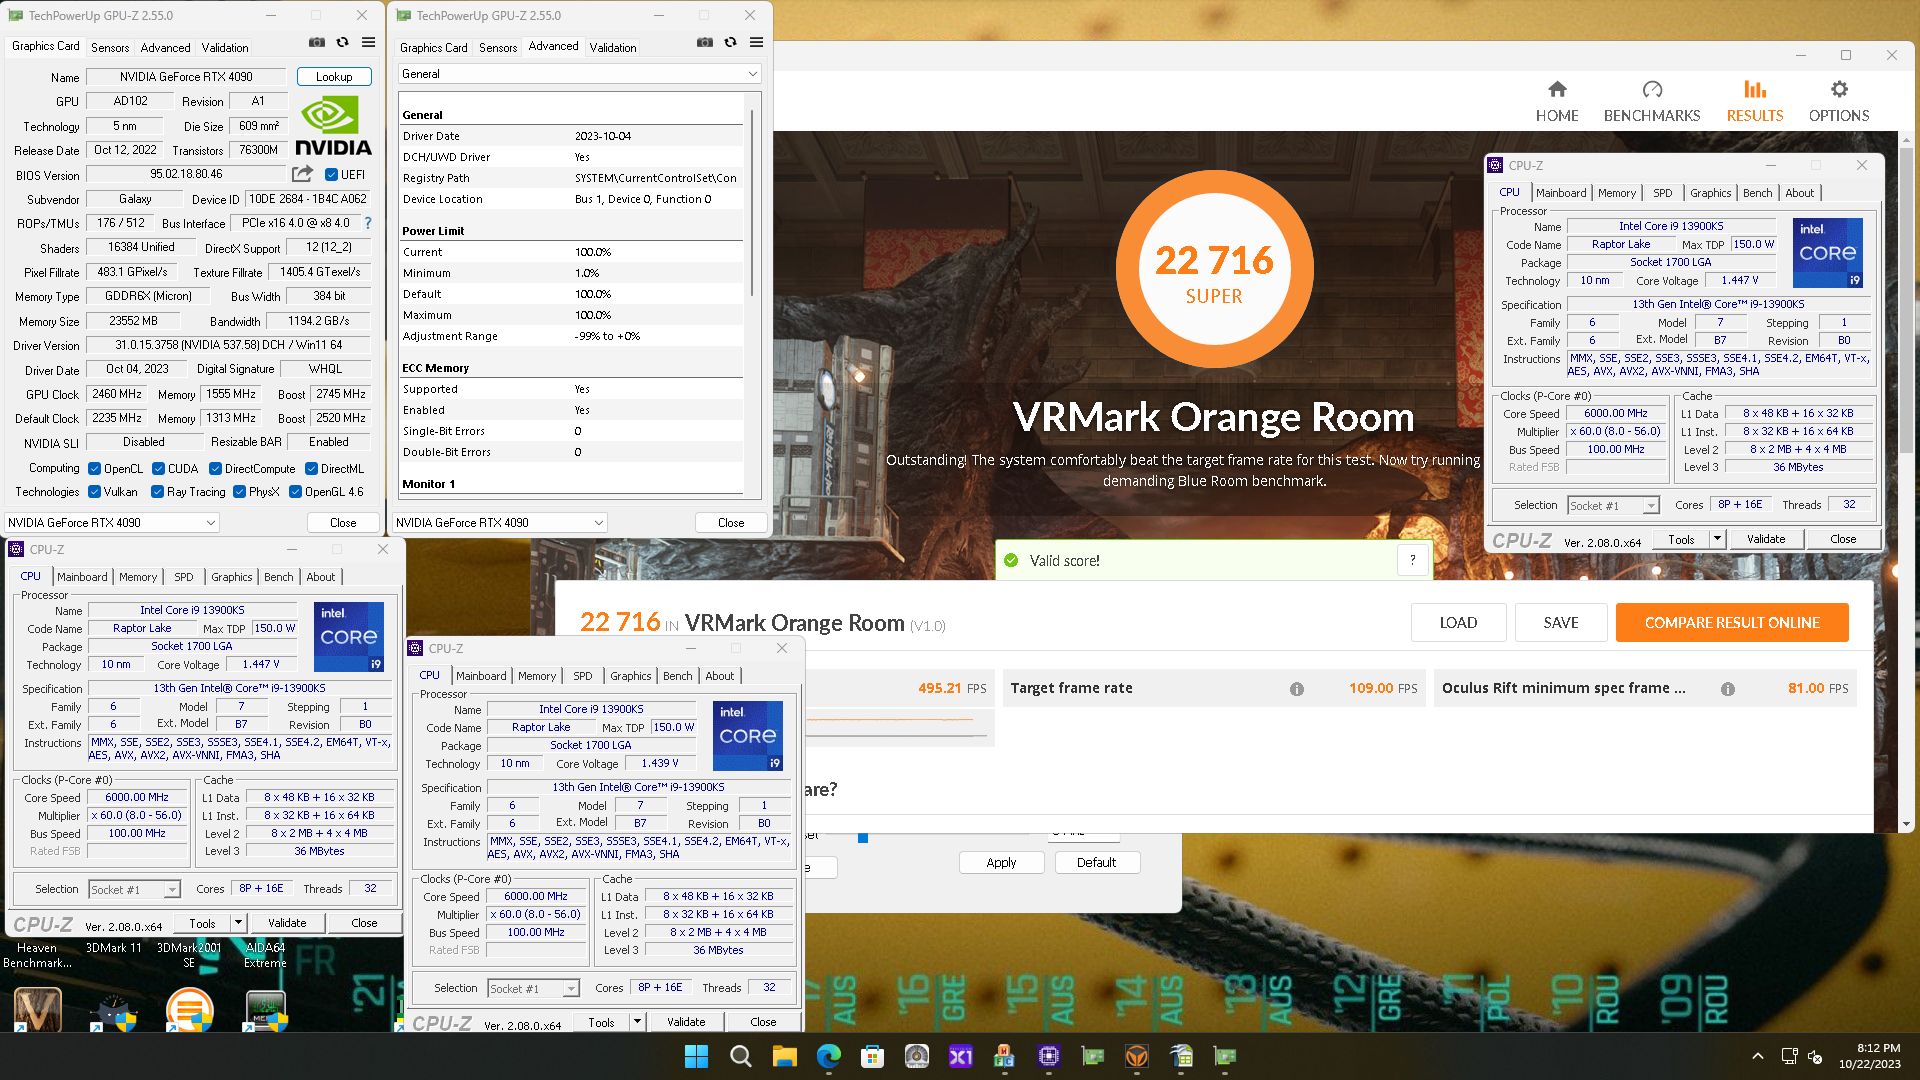Click LOAD button in VRMark
The width and height of the screenshot is (1920, 1080).
(1458, 622)
